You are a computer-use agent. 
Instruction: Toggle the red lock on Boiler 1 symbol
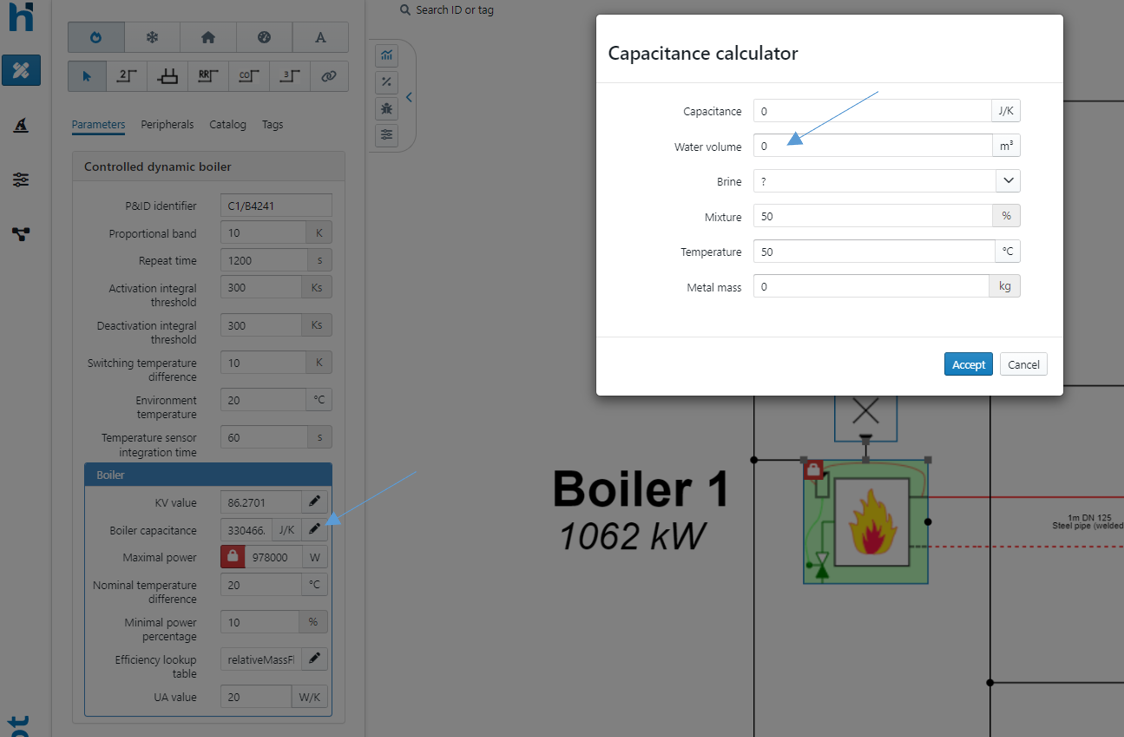(813, 469)
